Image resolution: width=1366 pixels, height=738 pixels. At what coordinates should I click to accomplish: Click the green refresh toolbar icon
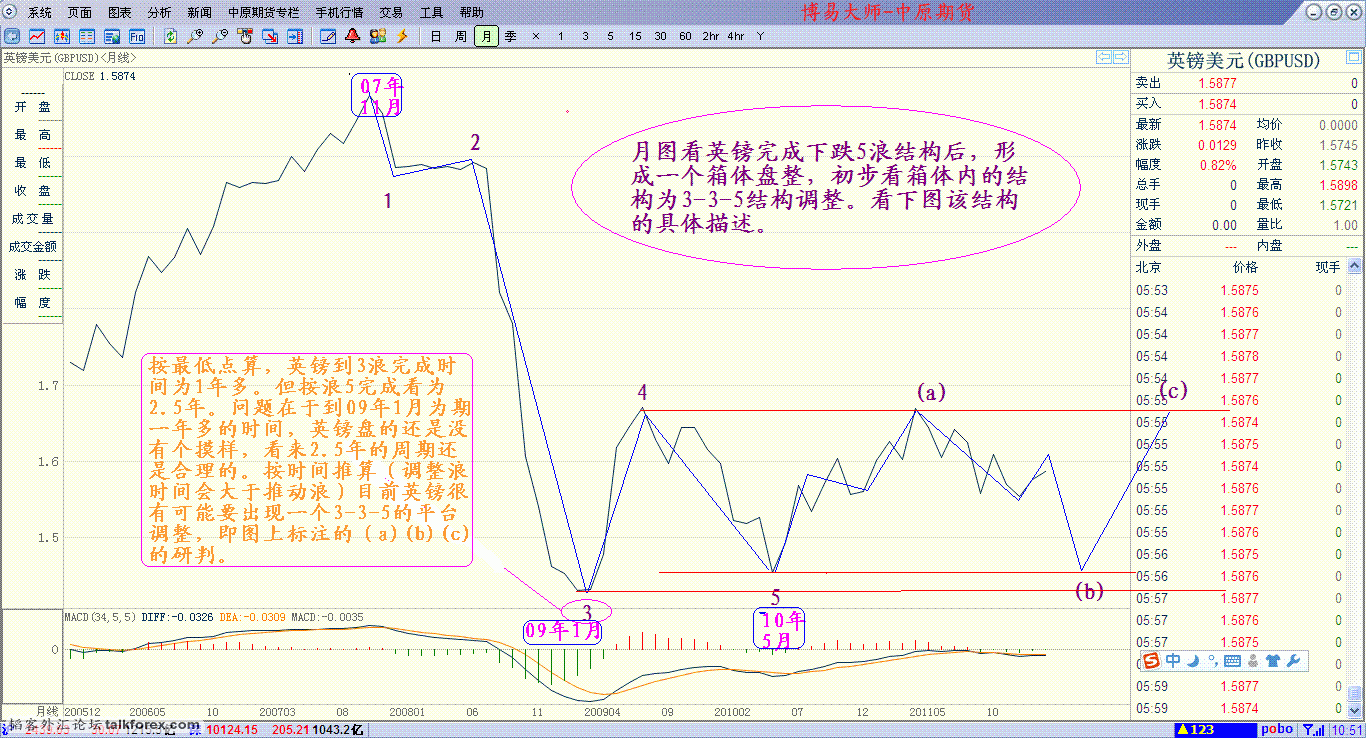[x=171, y=36]
